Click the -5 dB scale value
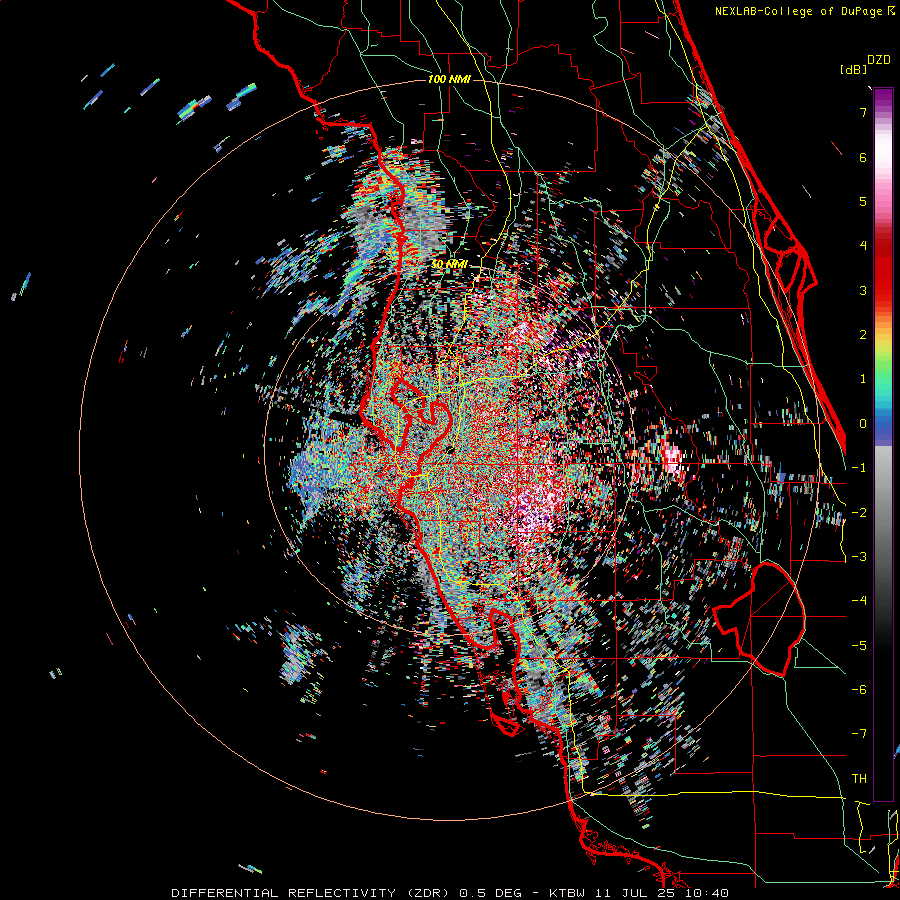Viewport: 900px width, 900px height. 859,646
